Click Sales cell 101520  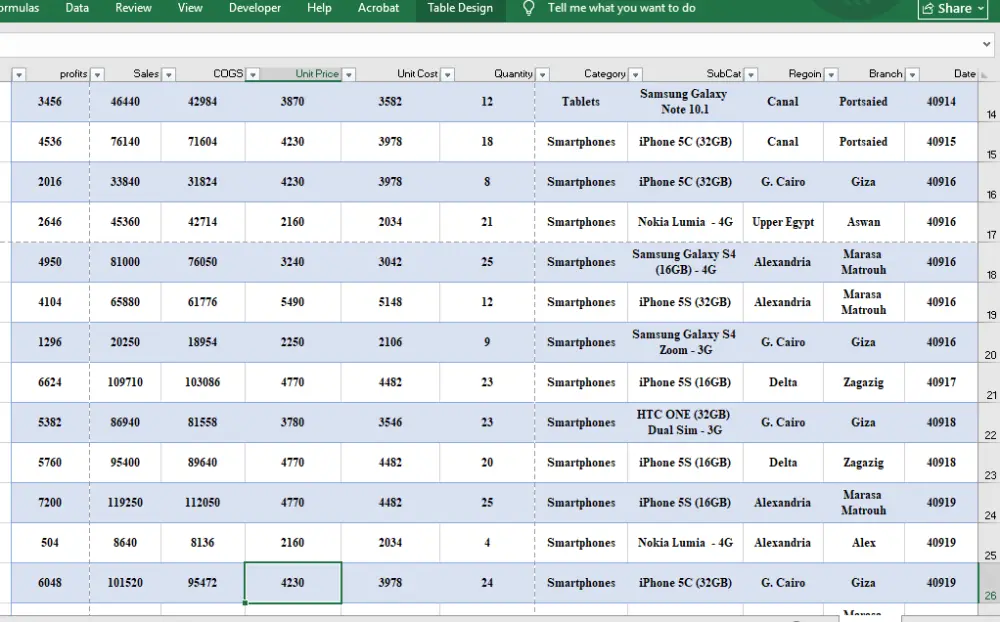(125, 582)
